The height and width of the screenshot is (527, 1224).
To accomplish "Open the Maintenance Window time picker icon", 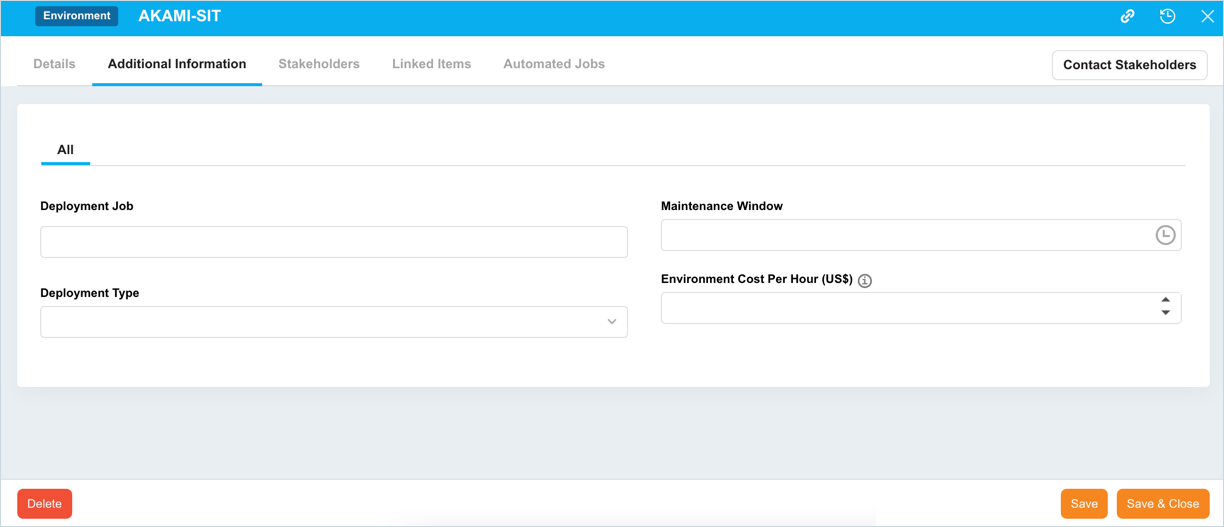I will tap(1165, 235).
